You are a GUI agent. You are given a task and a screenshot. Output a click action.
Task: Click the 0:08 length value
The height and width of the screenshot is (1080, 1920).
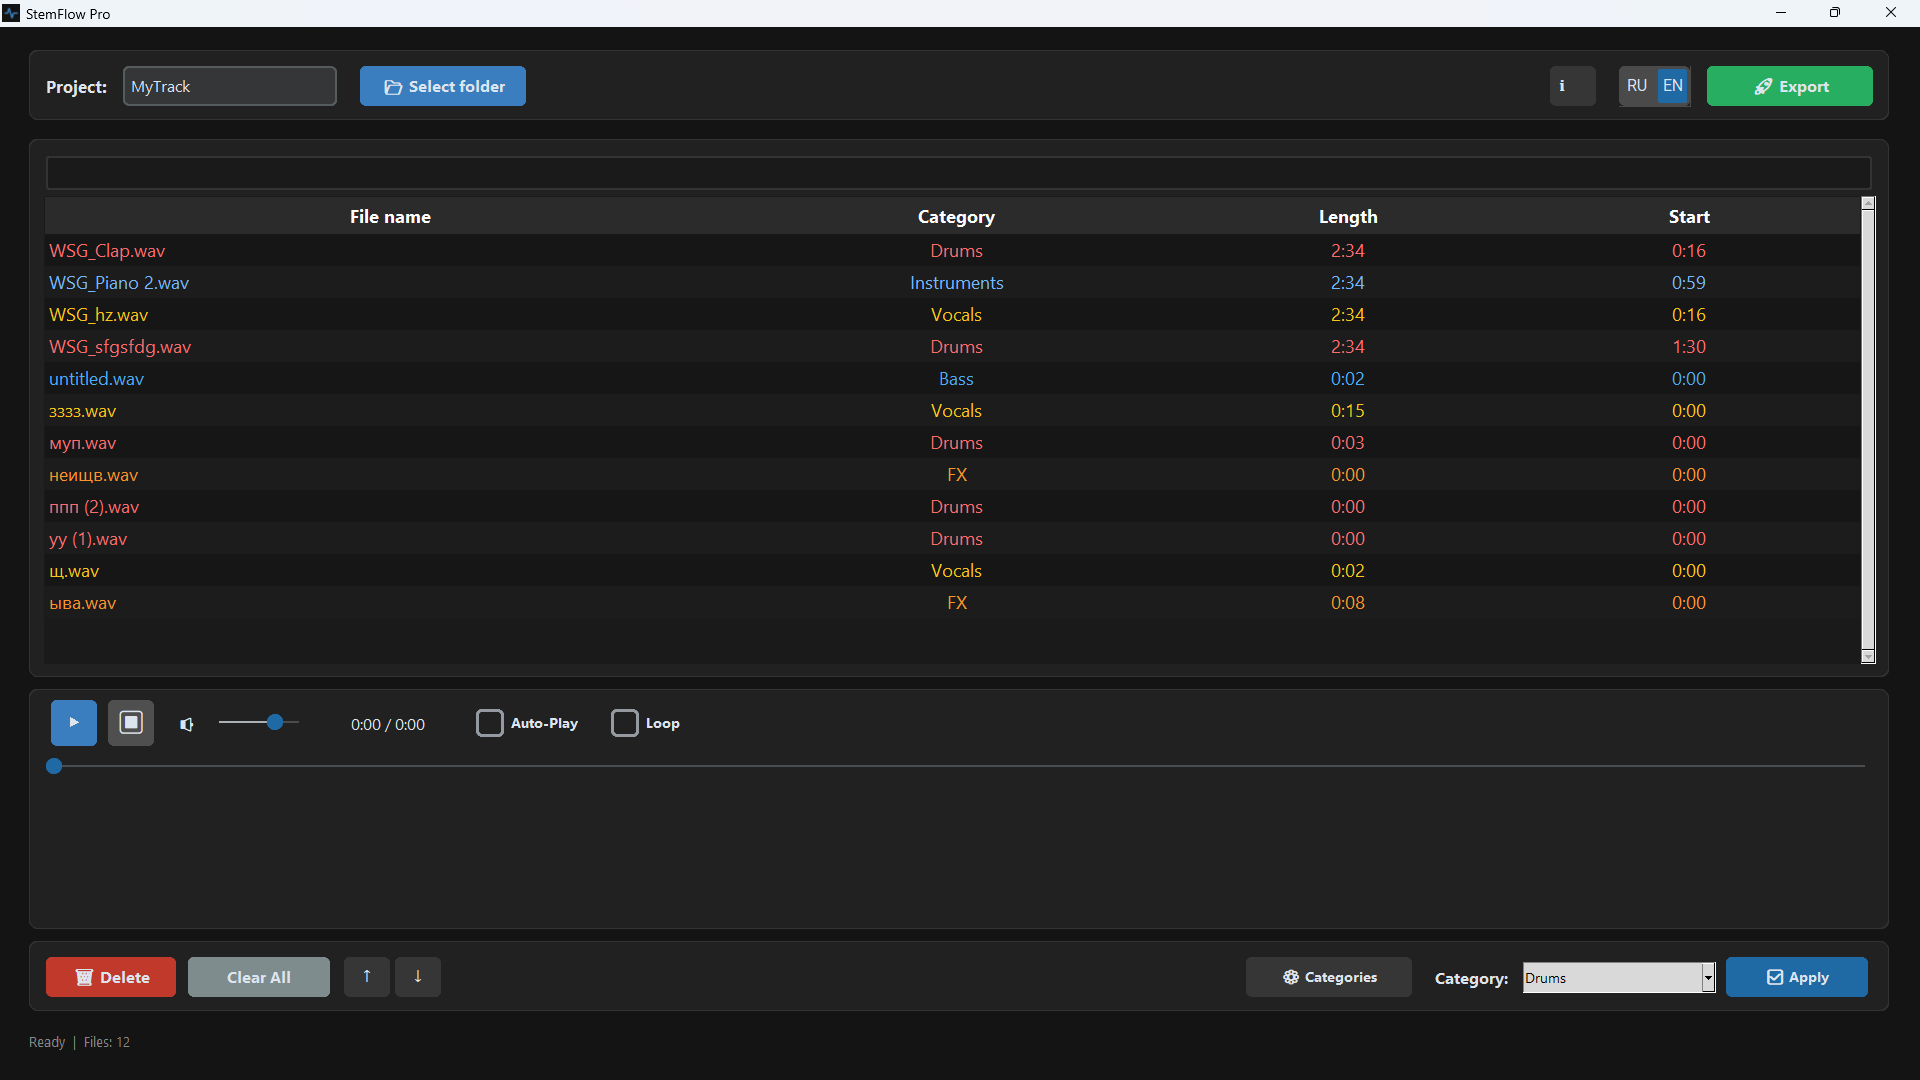click(x=1348, y=603)
